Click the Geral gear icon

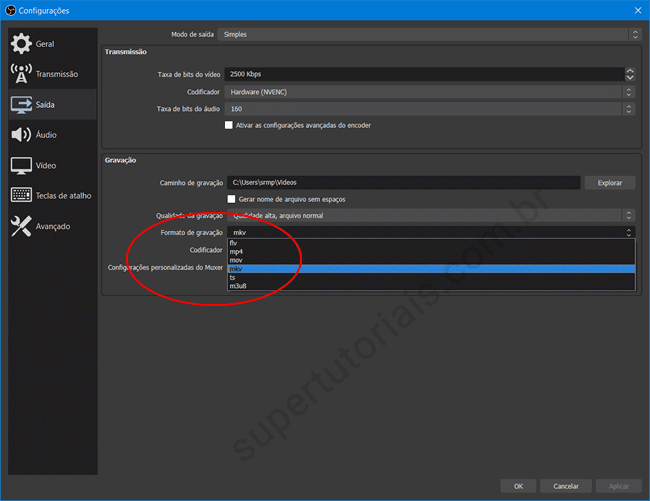[x=21, y=44]
